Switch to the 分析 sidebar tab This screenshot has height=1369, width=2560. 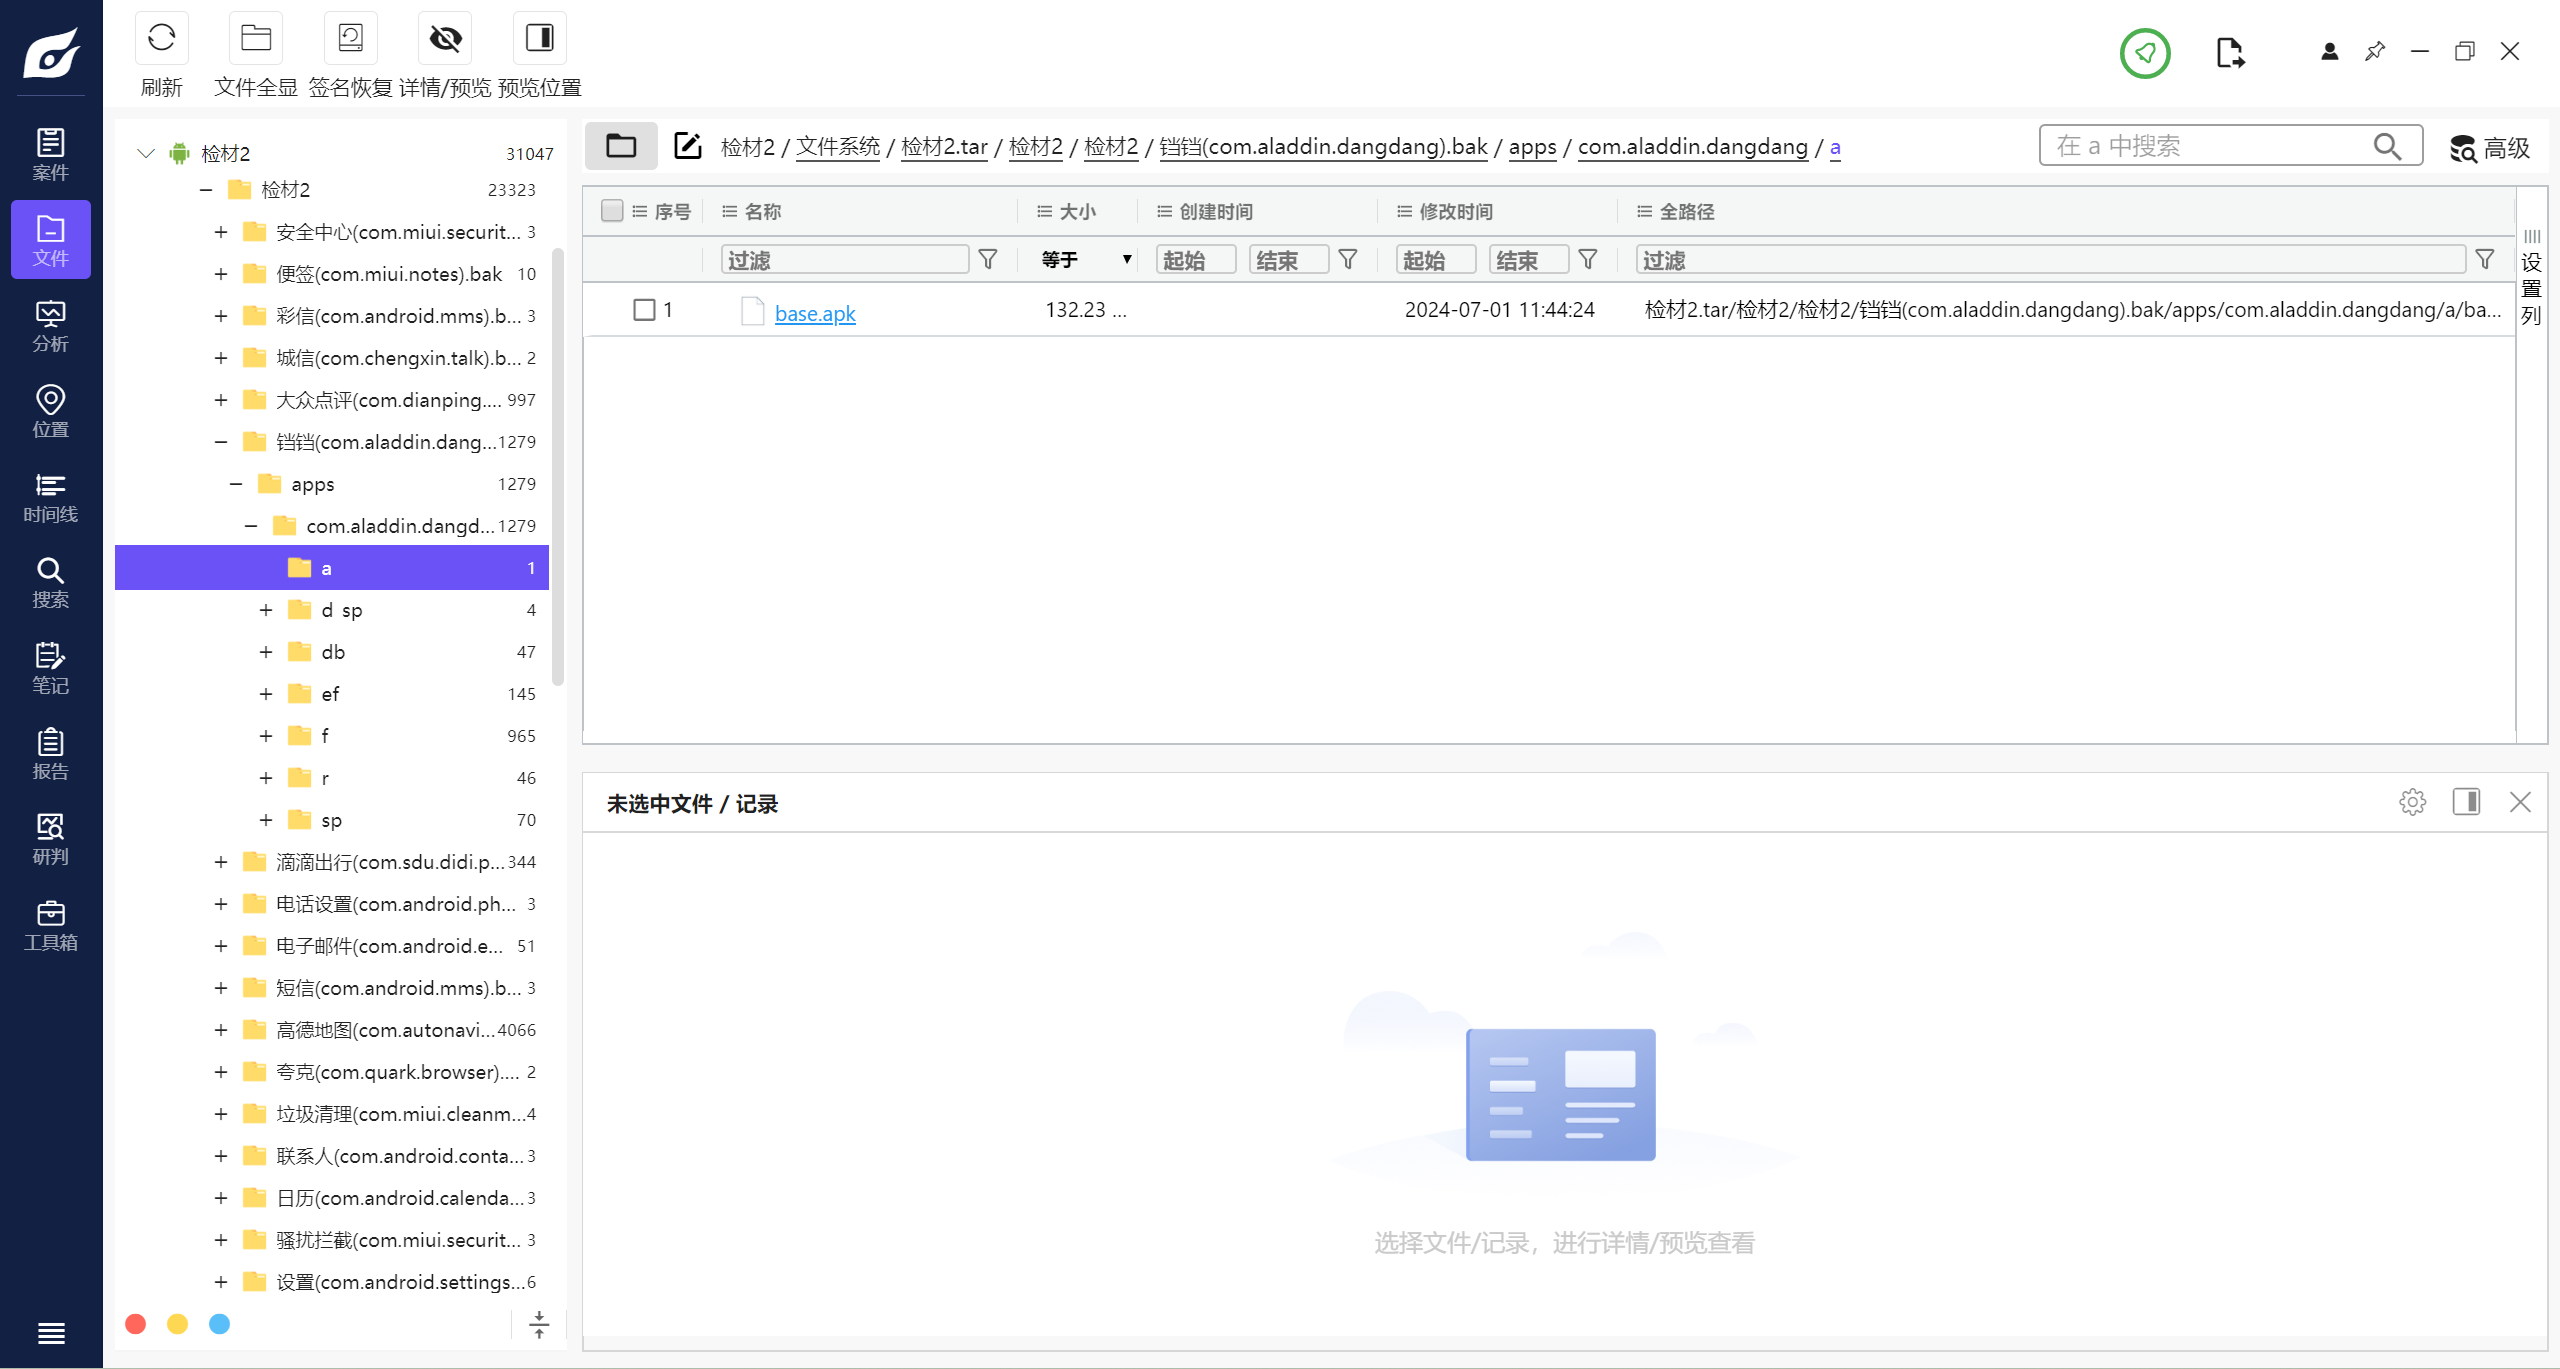click(x=50, y=326)
